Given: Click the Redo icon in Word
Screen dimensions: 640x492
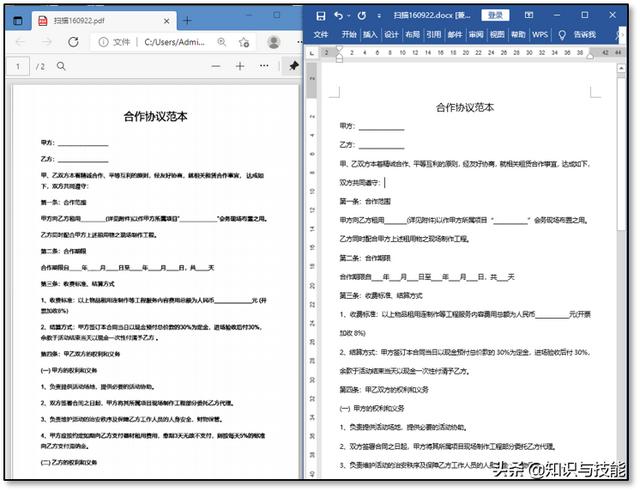Looking at the screenshot, I should click(362, 16).
